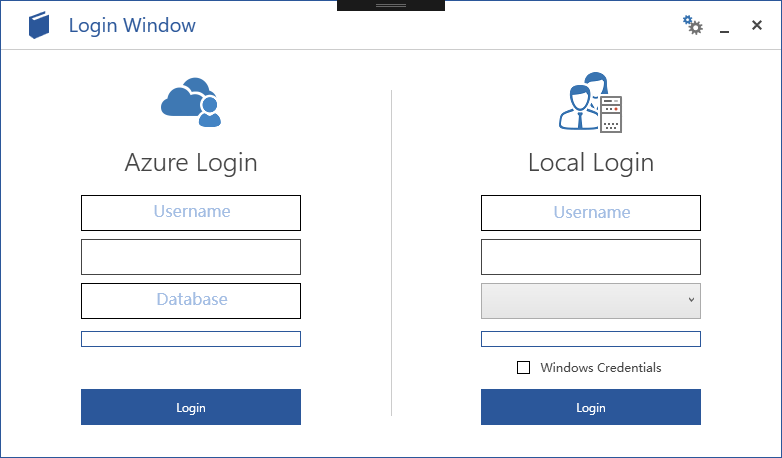The height and width of the screenshot is (458, 782).
Task: Click Login button under Azure Login
Action: [191, 407]
